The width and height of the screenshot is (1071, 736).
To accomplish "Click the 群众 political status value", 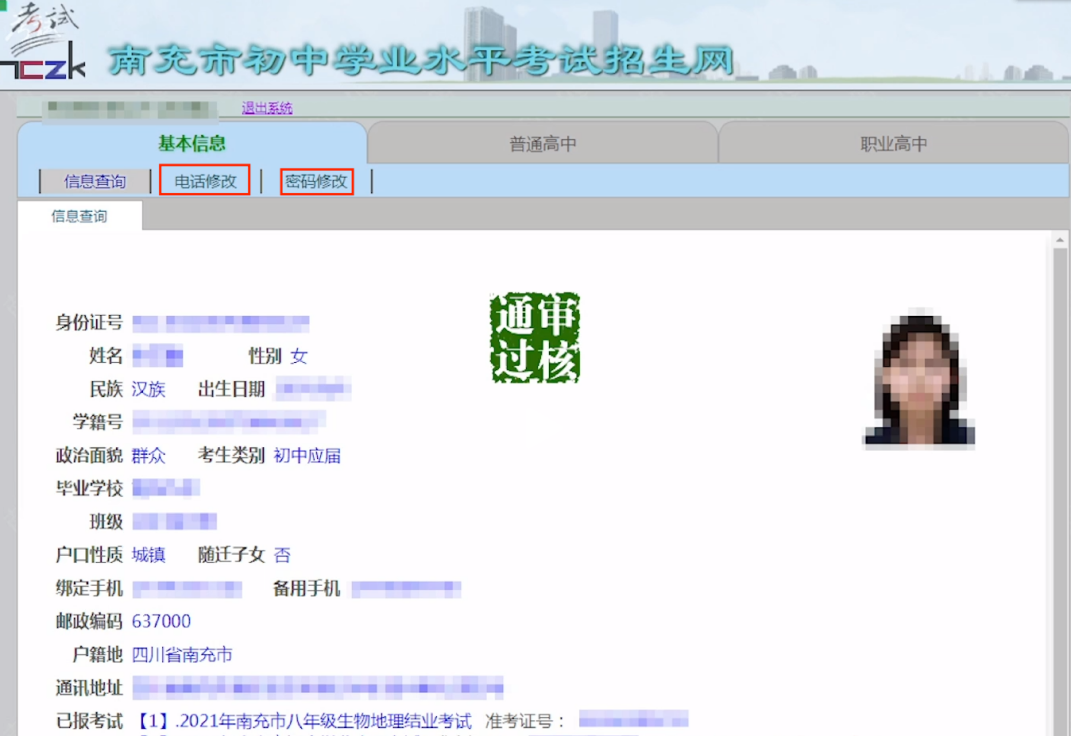I will [x=149, y=455].
